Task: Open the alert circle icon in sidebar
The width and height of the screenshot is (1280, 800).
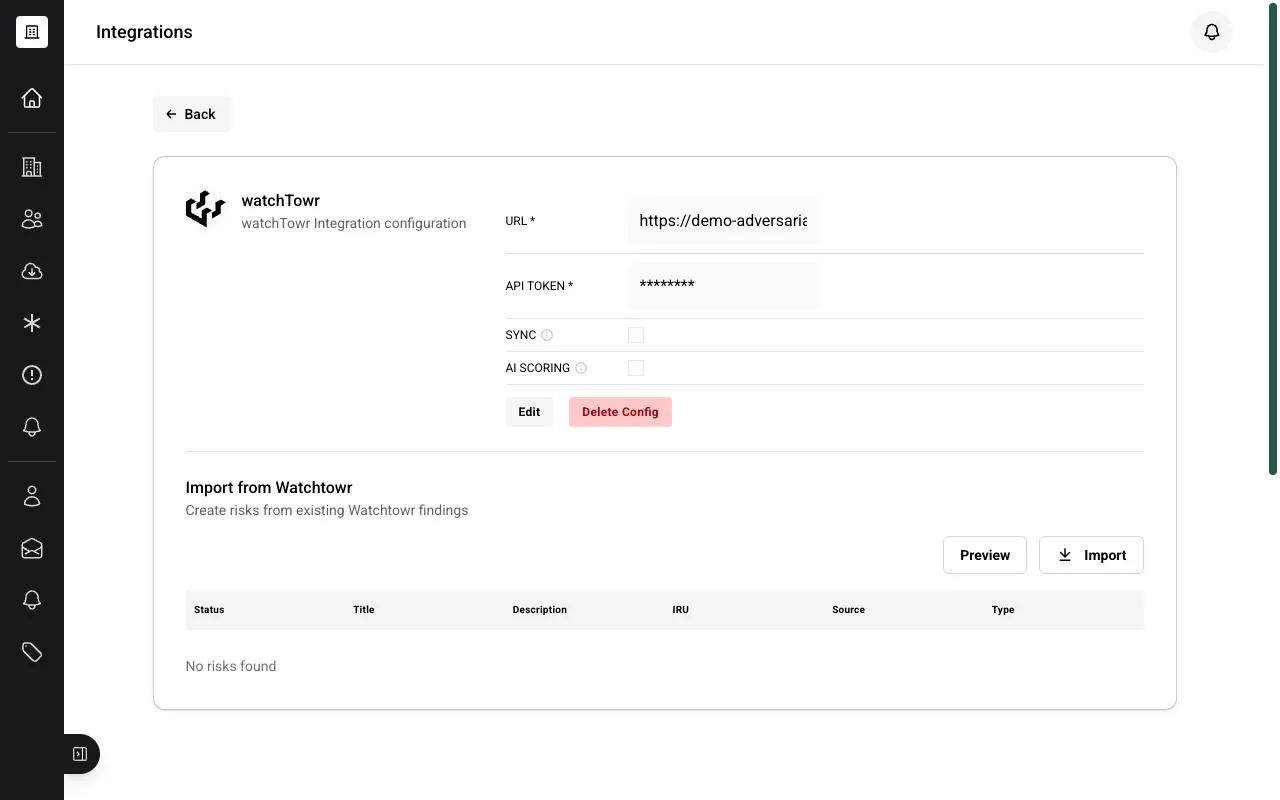Action: point(32,375)
